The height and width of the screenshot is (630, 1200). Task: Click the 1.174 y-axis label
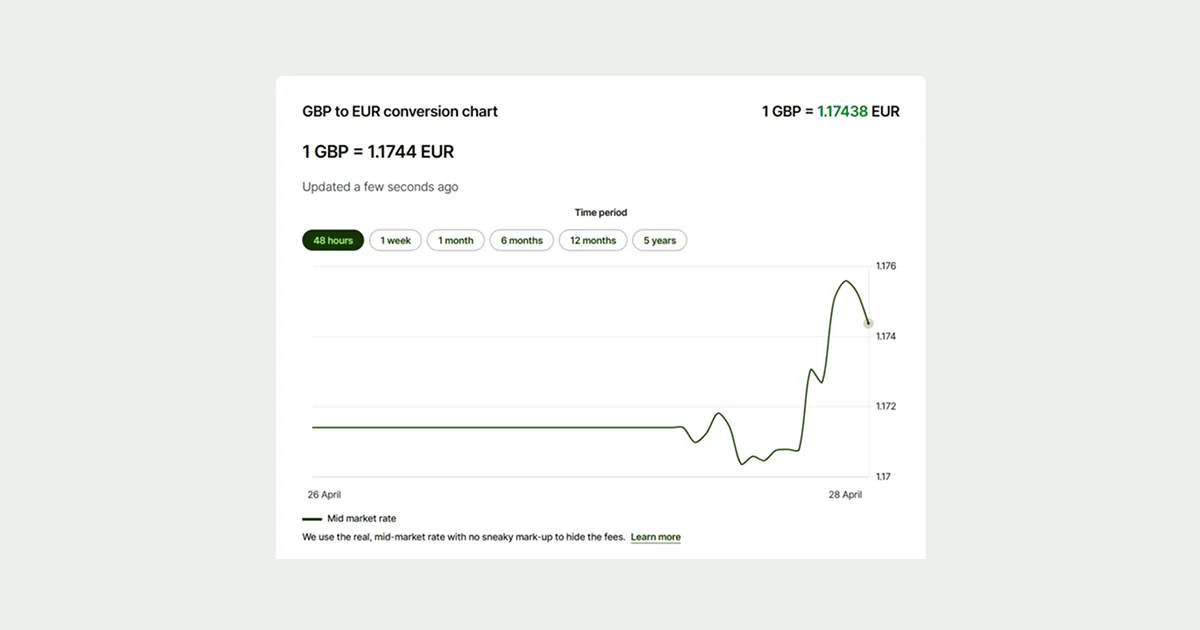pos(886,337)
